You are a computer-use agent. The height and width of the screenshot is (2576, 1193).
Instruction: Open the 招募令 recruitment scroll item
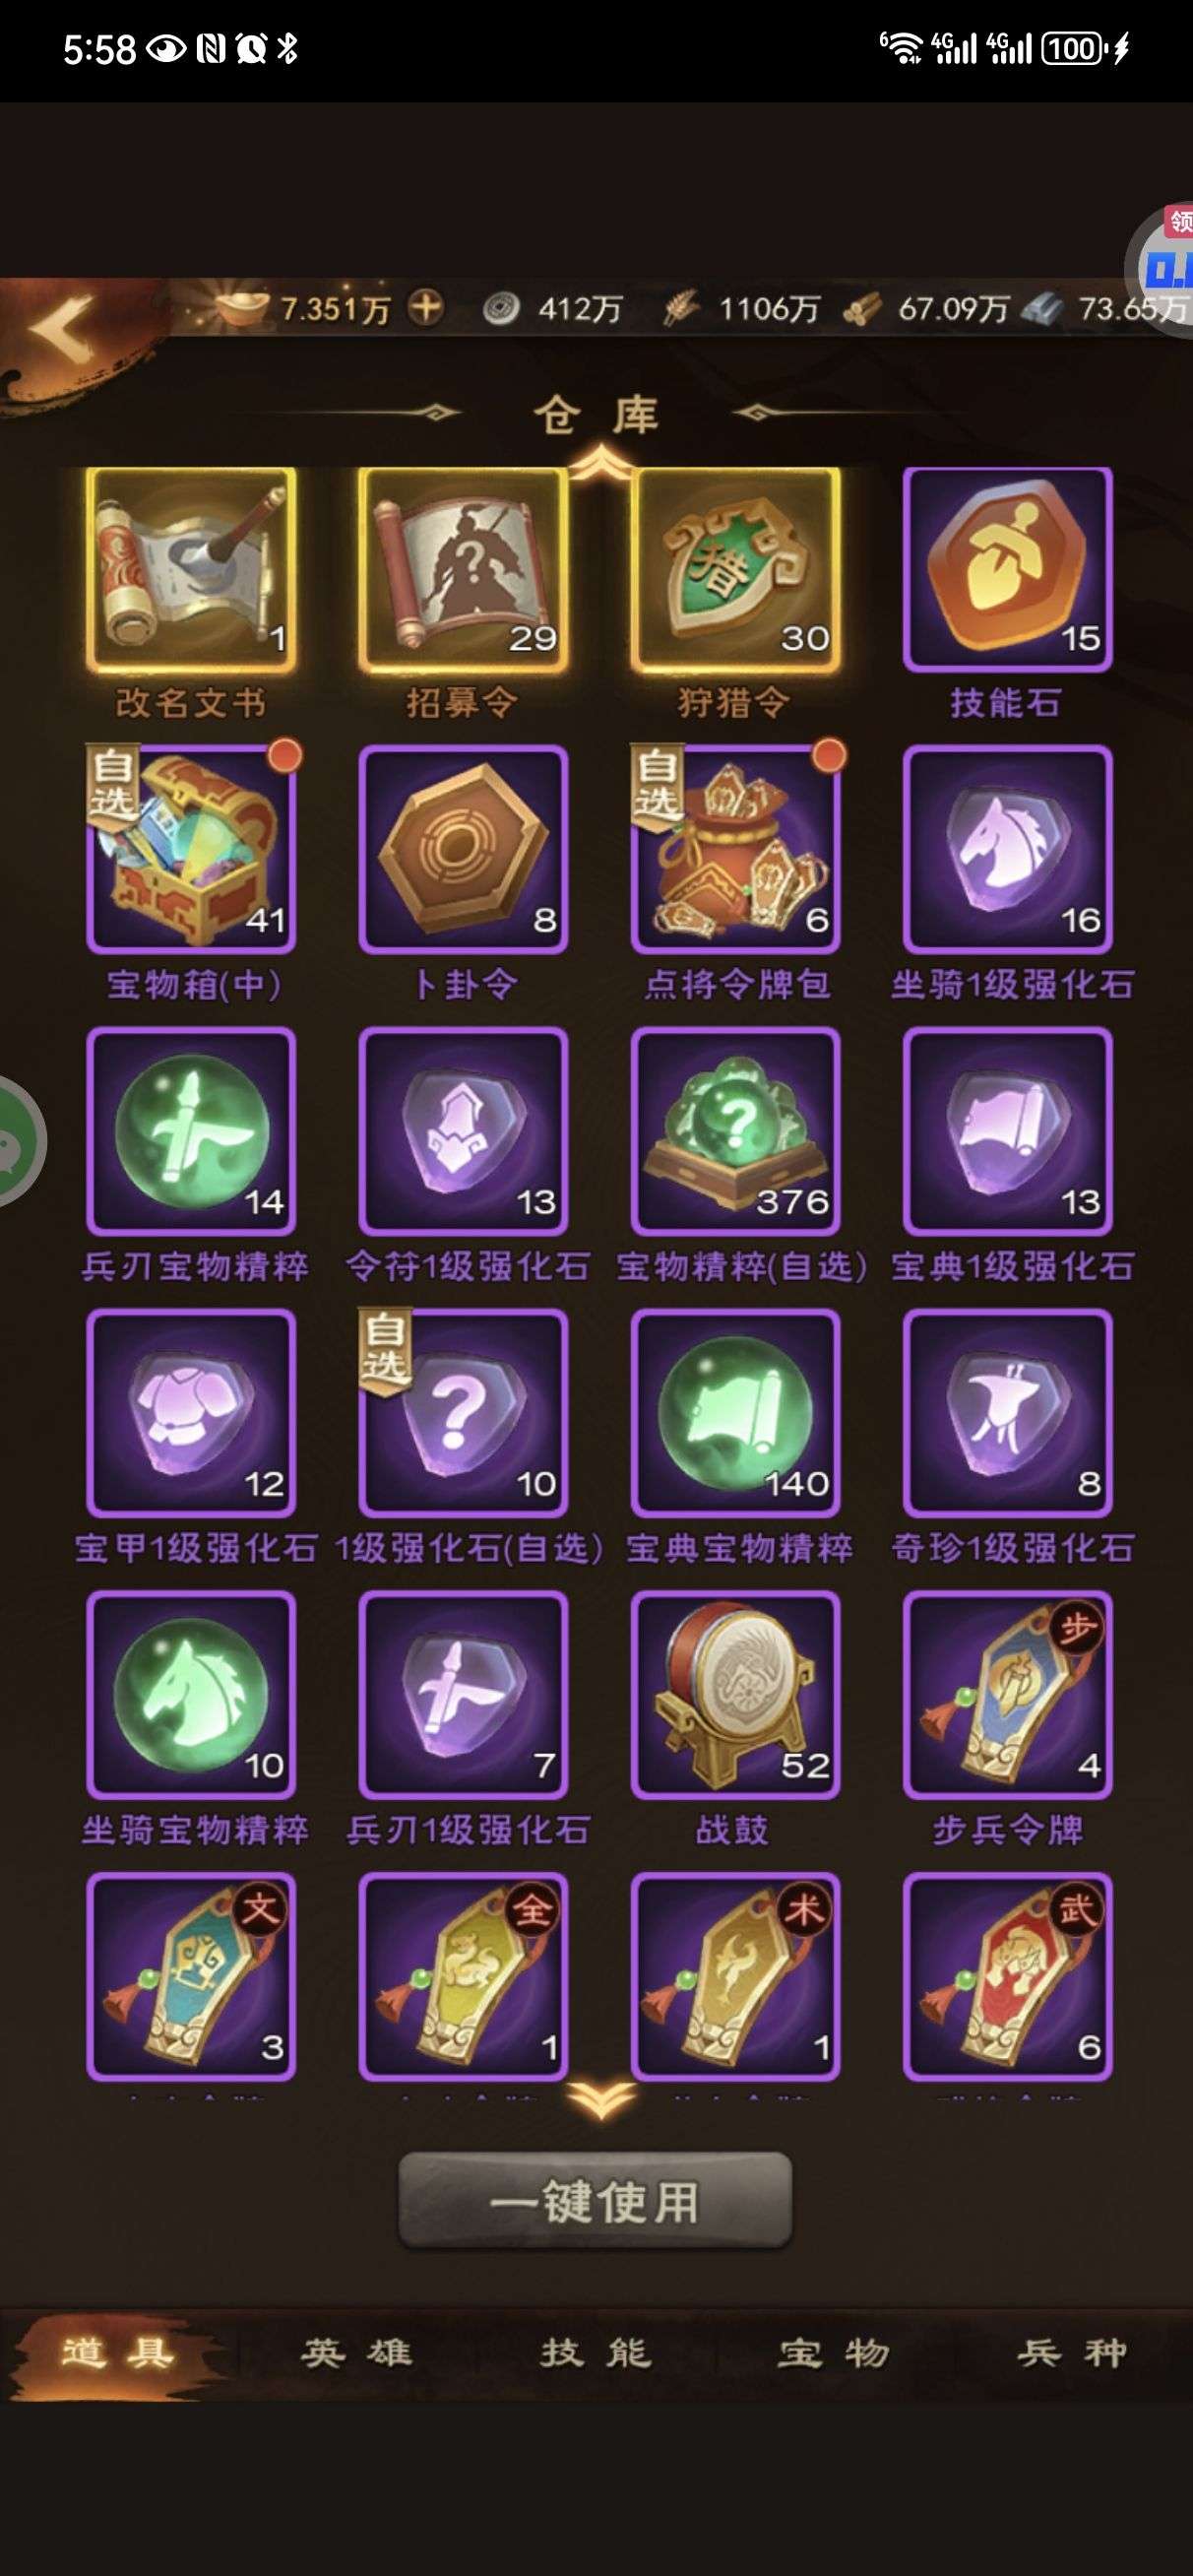tap(463, 570)
